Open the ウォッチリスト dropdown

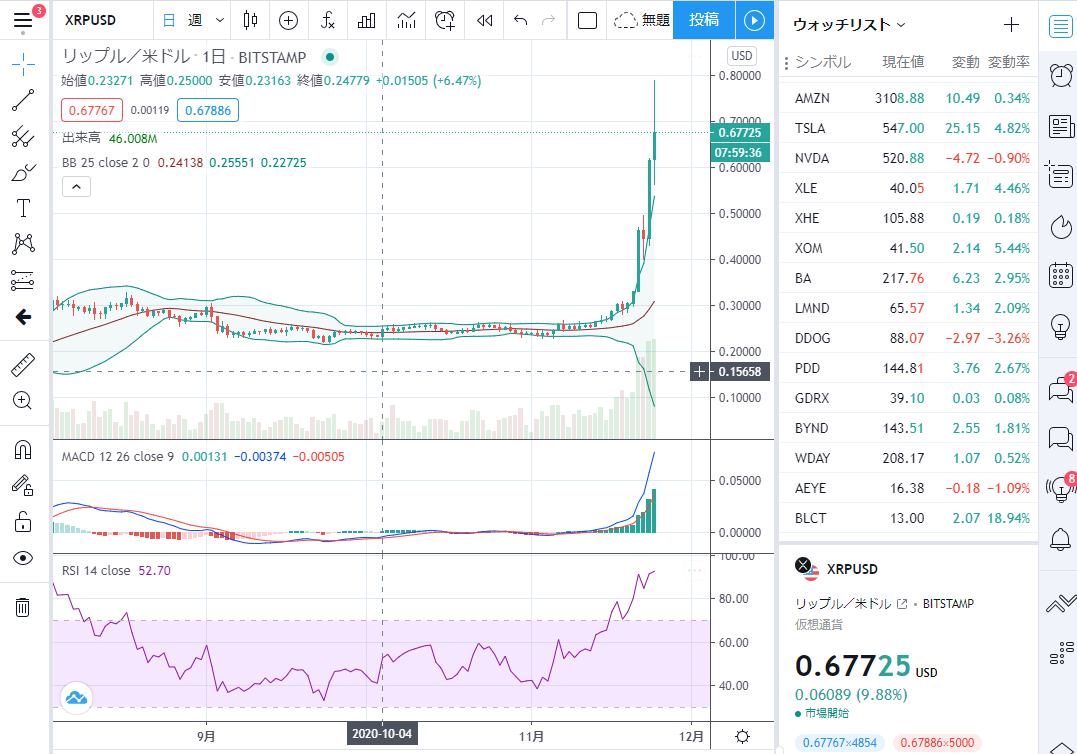[849, 25]
